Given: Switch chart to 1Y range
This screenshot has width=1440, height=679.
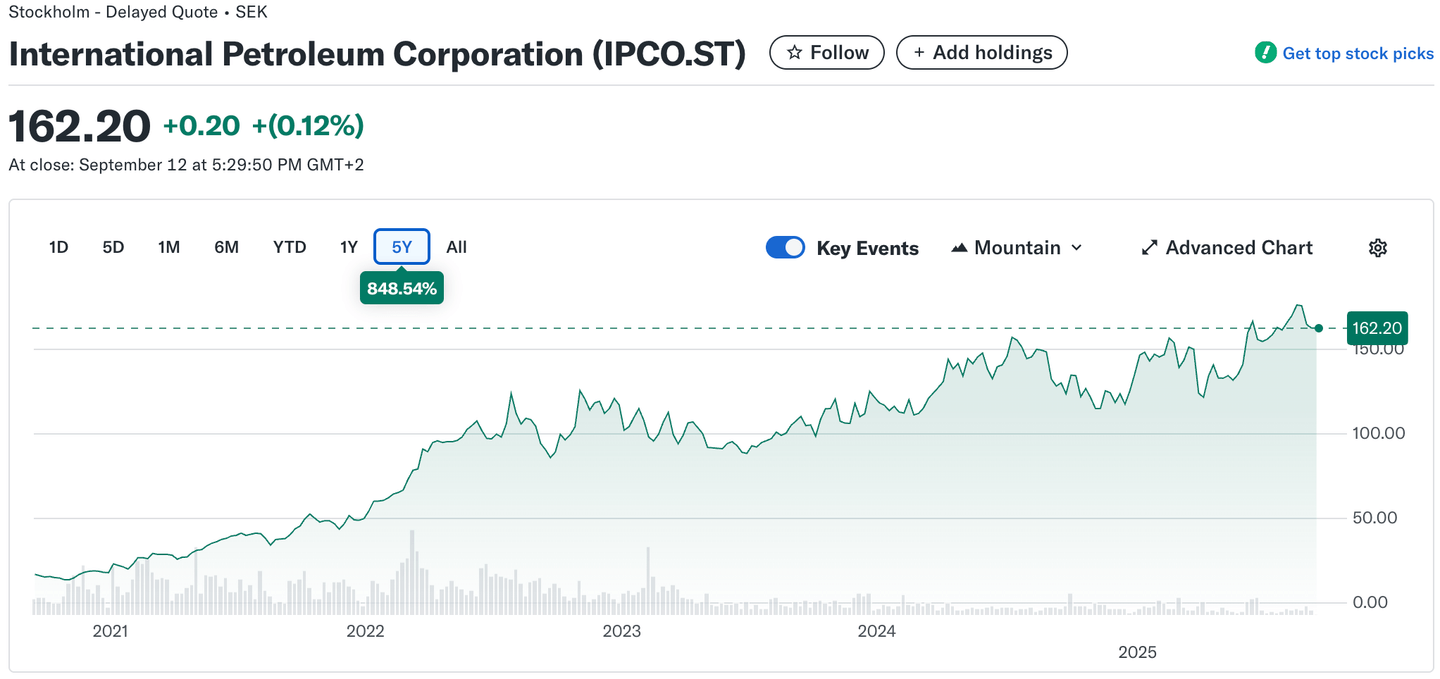Looking at the screenshot, I should [348, 247].
